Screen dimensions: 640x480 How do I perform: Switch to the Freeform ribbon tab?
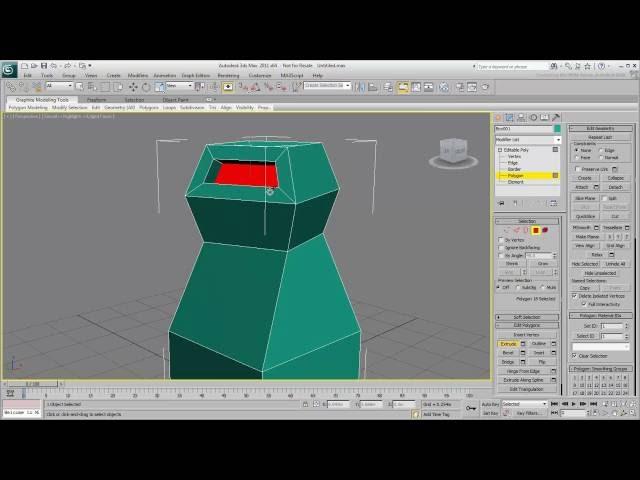tap(97, 100)
